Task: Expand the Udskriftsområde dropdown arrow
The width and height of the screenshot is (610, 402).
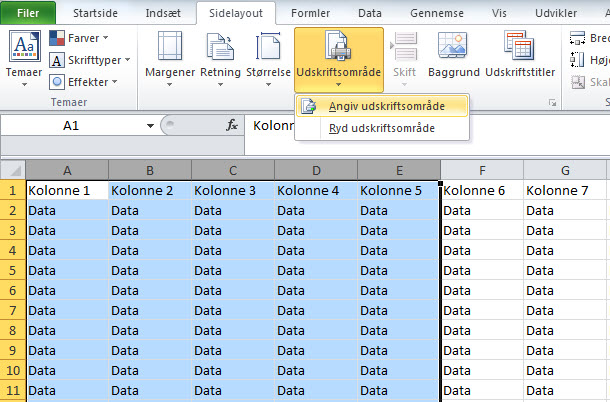Action: 338,84
